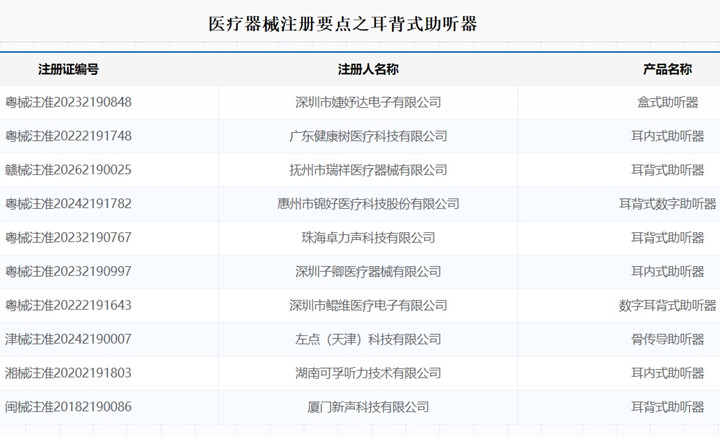This screenshot has width=720, height=436.
Task: Select registration number 粤械注准20222191748
Action: 68,136
